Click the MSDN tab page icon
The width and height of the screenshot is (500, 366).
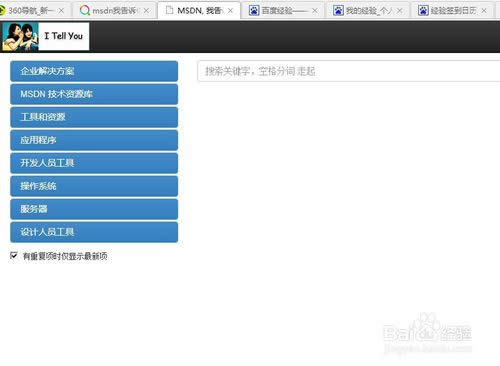tap(169, 10)
